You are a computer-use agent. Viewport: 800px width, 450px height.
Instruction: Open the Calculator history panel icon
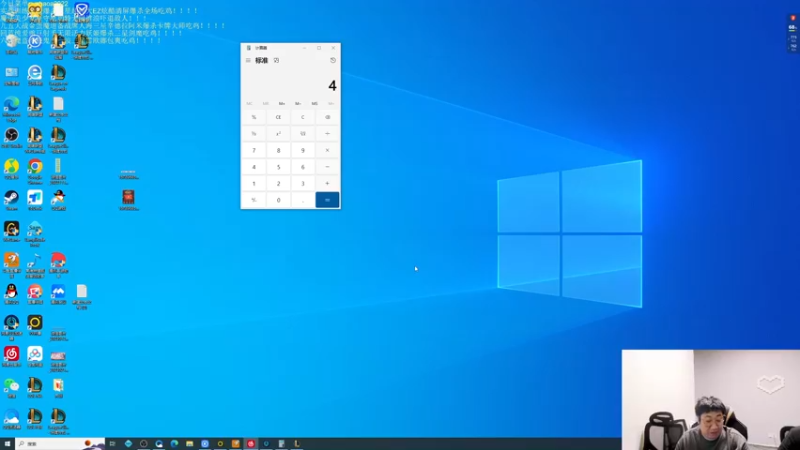333,60
